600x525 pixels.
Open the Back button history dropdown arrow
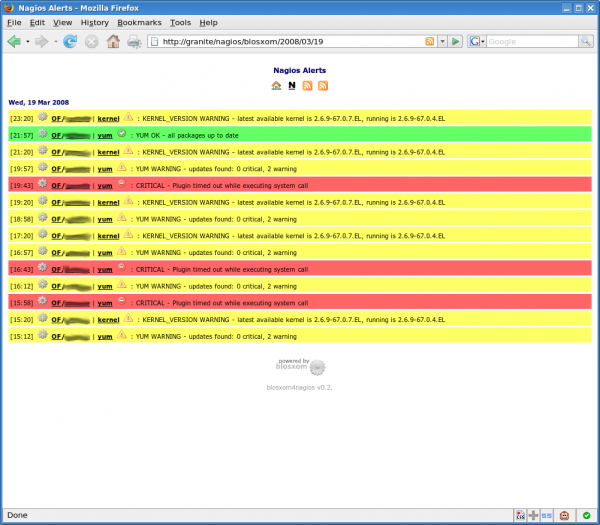pyautogui.click(x=28, y=42)
